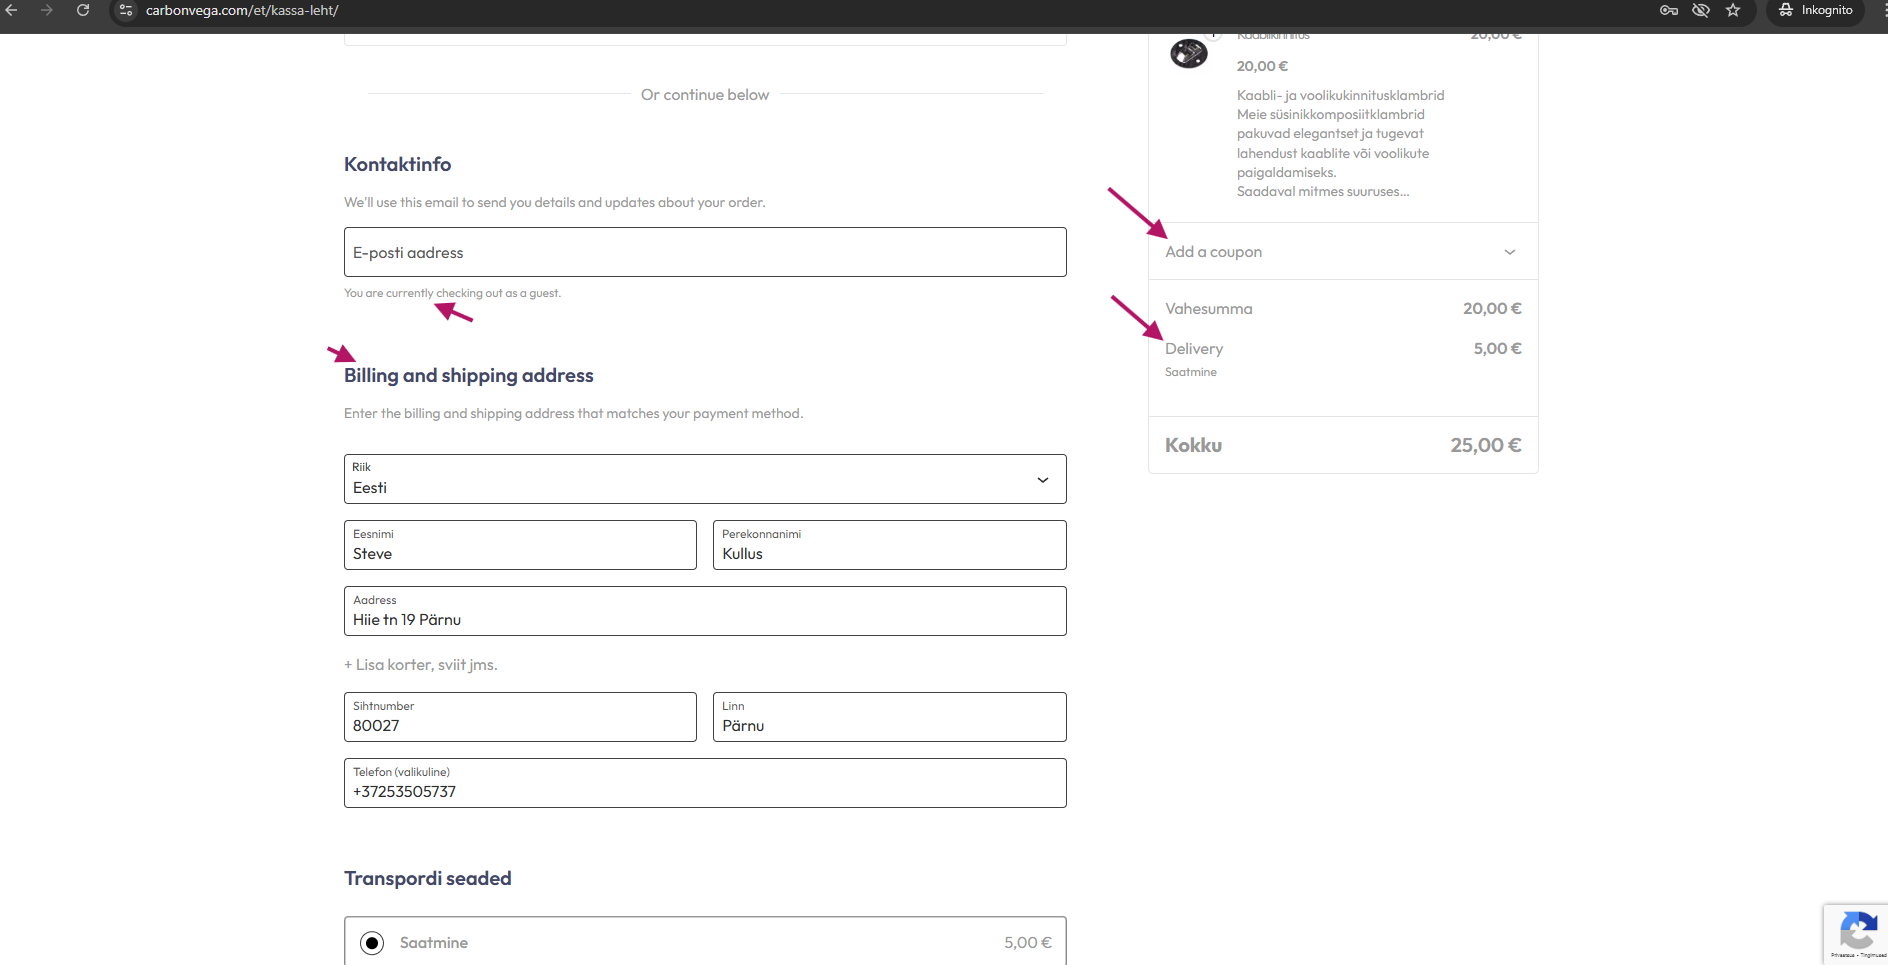
Task: Click the Linn city field
Action: pyautogui.click(x=889, y=718)
